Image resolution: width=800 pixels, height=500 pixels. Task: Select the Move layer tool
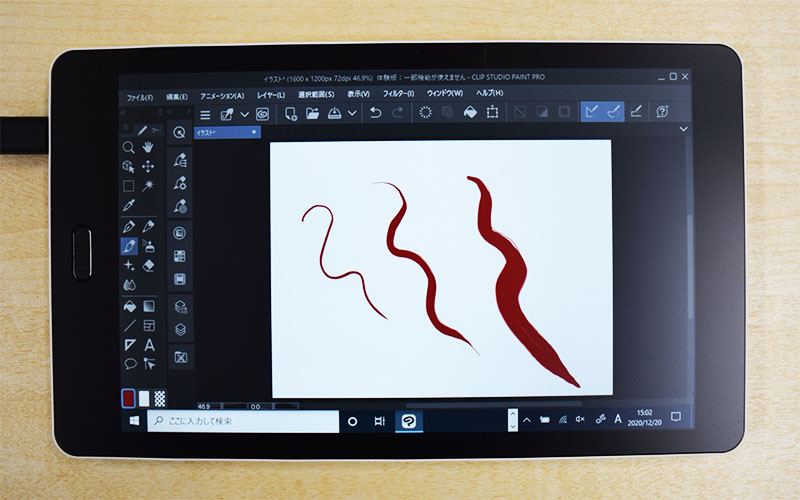click(148, 166)
